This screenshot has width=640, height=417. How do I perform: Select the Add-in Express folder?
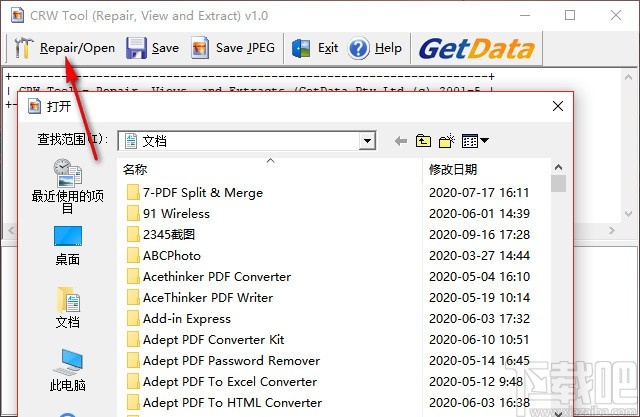[x=187, y=319]
